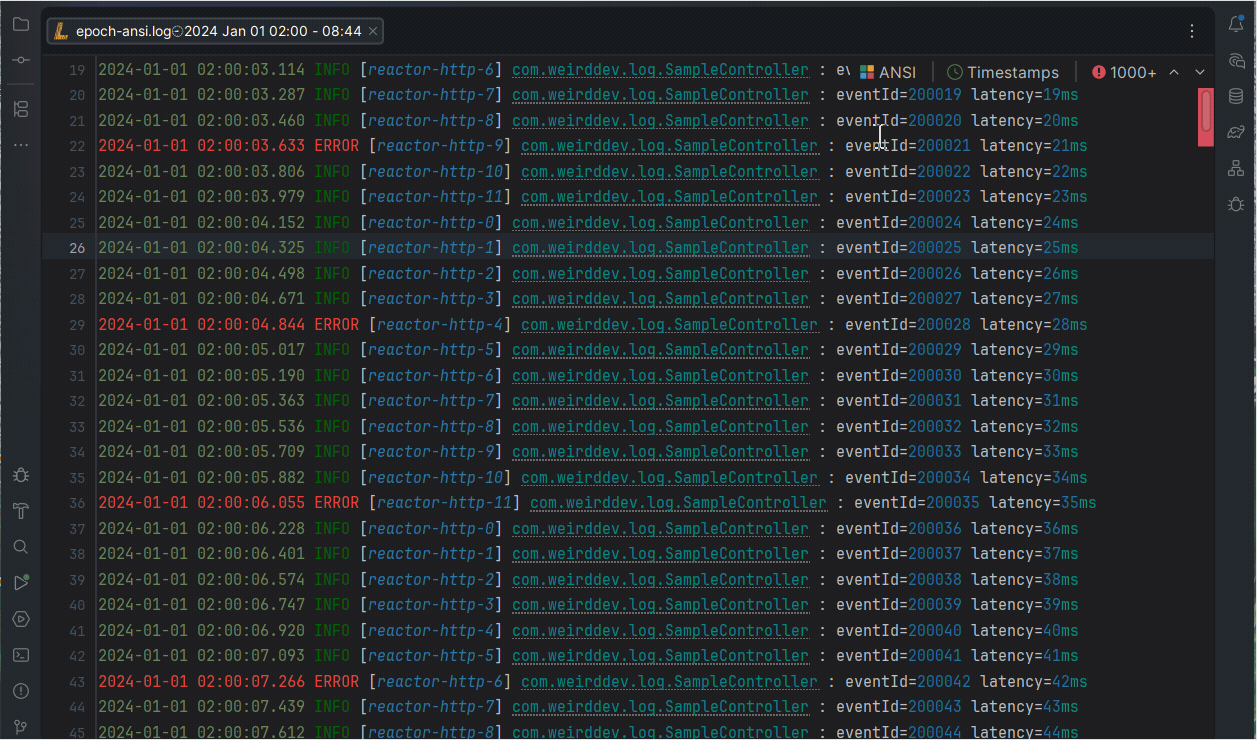Open the Structure tool window icon
This screenshot has height=740, width=1257.
pos(21,109)
